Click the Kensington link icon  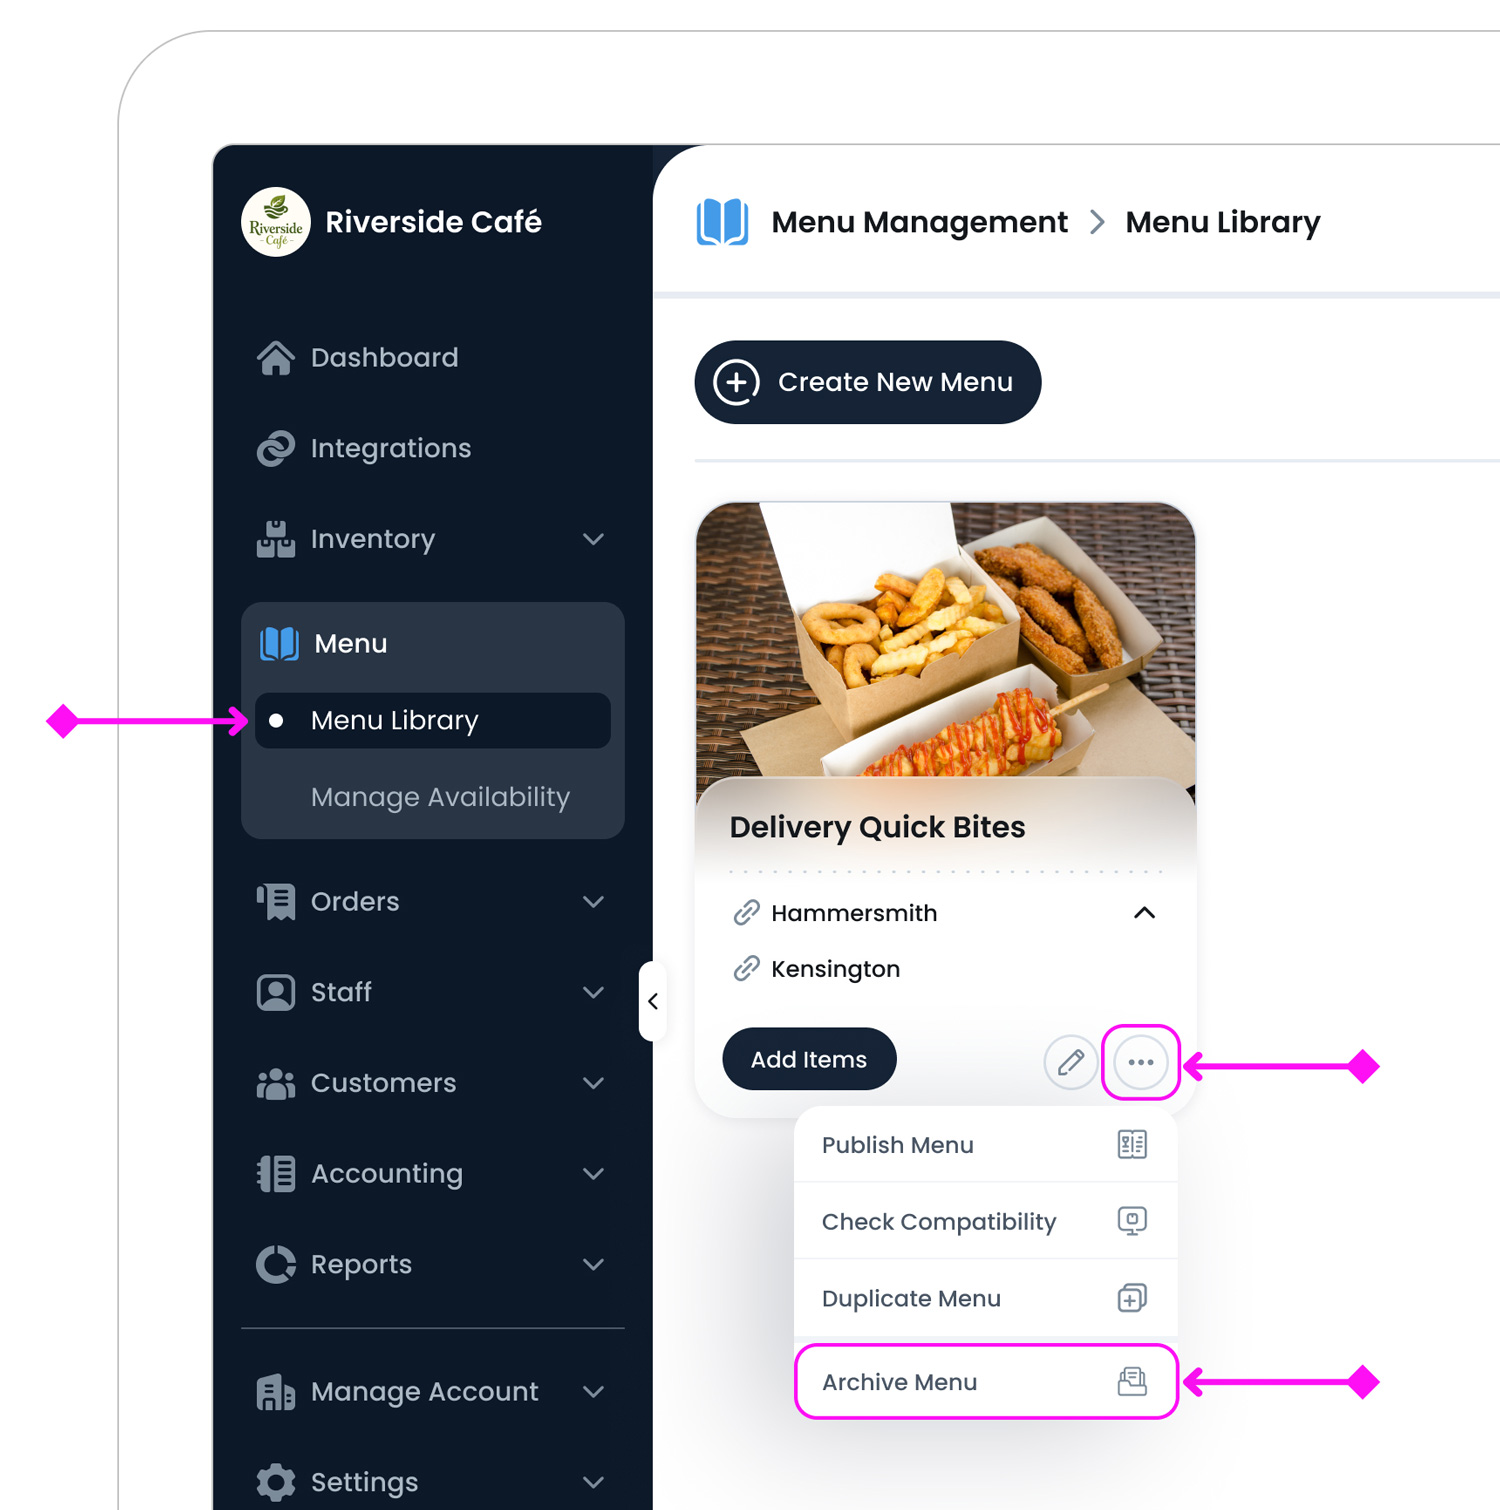[x=746, y=969]
